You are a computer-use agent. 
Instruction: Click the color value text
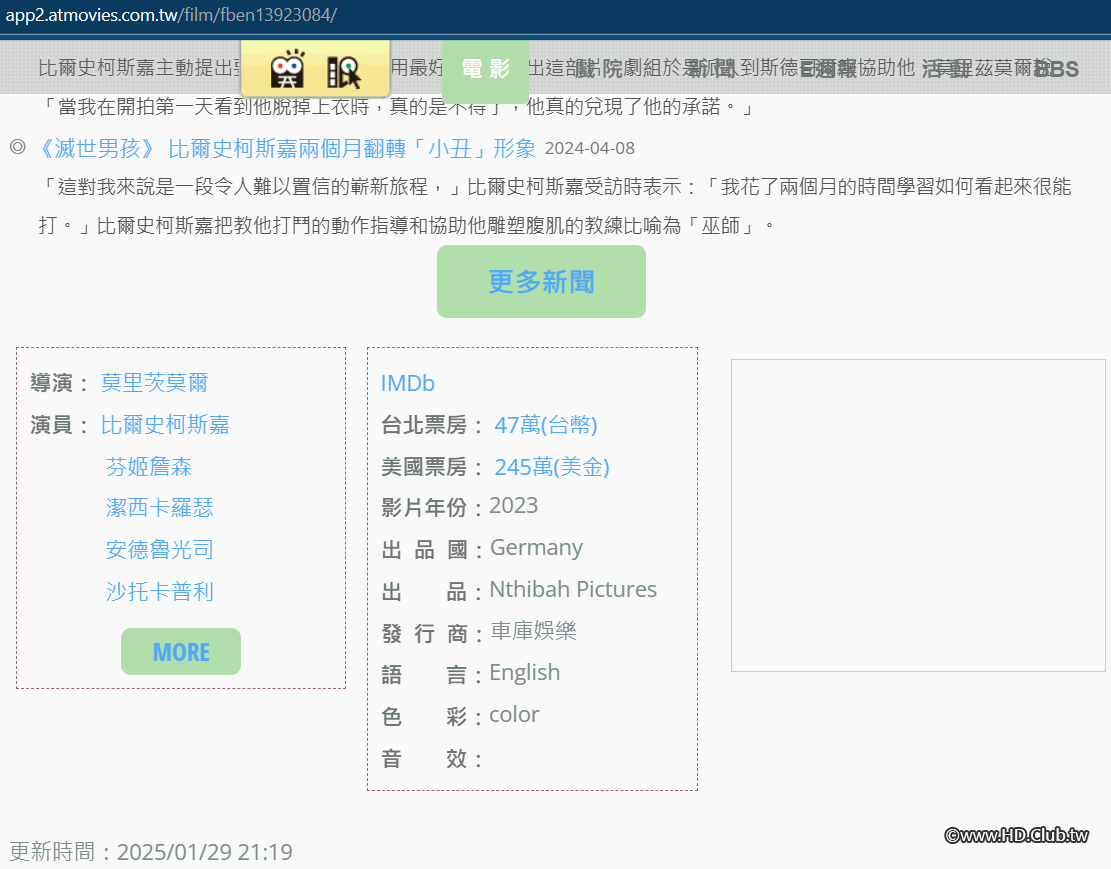point(514,714)
